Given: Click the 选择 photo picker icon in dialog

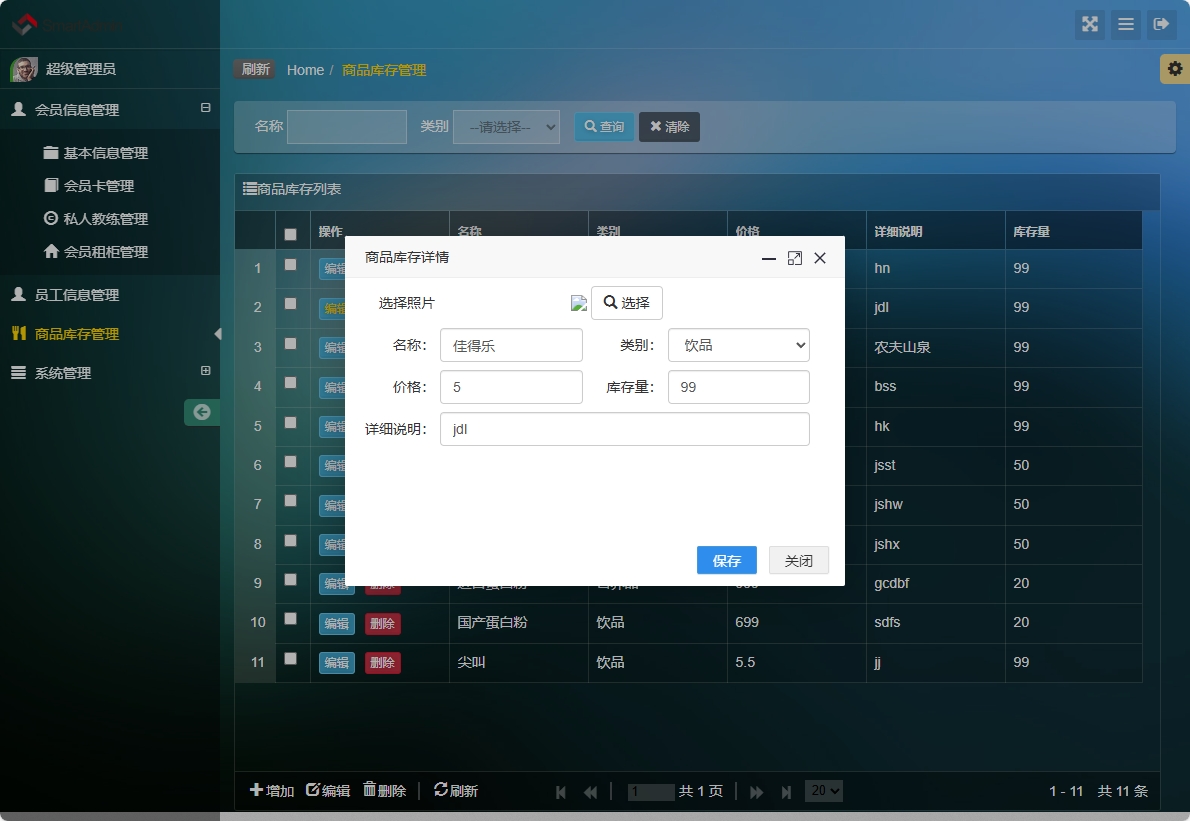Looking at the screenshot, I should [627, 303].
